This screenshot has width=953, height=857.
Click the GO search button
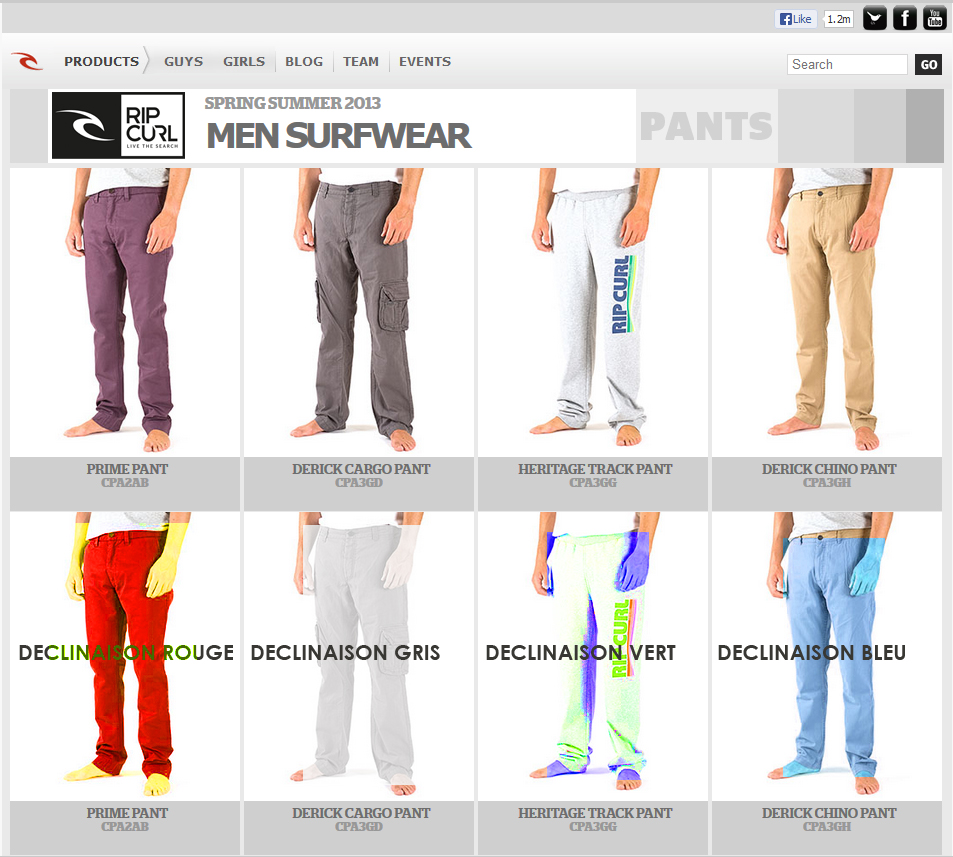(x=929, y=64)
